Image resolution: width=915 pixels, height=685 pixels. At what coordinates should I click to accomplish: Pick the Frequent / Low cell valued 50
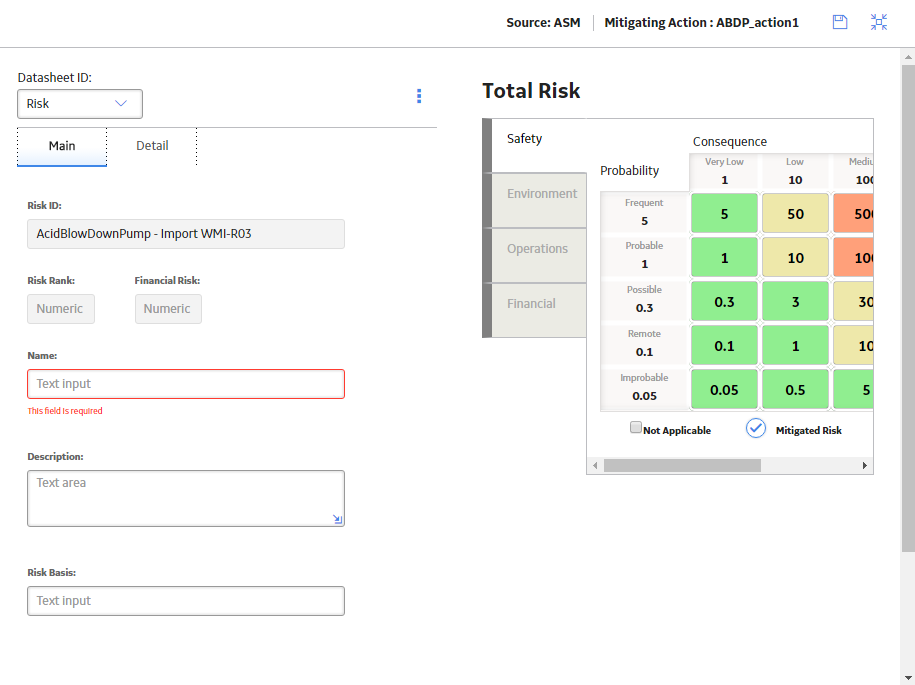point(795,214)
